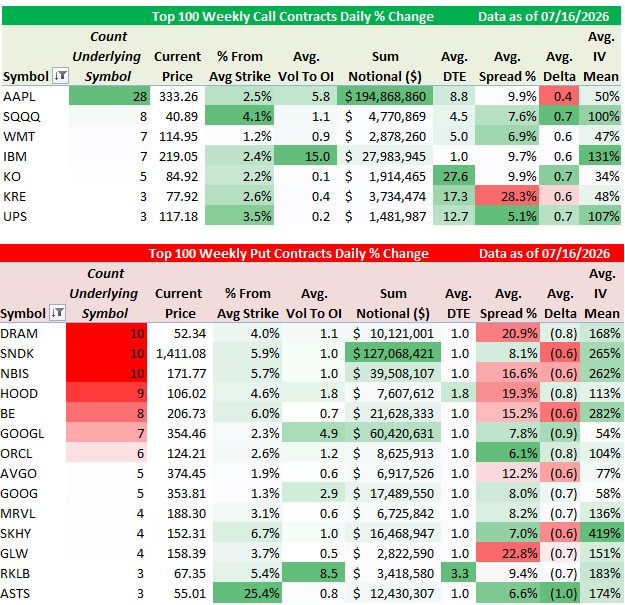Select Sum Notional ($) header in Call table
The image size is (625, 605).
[385, 66]
